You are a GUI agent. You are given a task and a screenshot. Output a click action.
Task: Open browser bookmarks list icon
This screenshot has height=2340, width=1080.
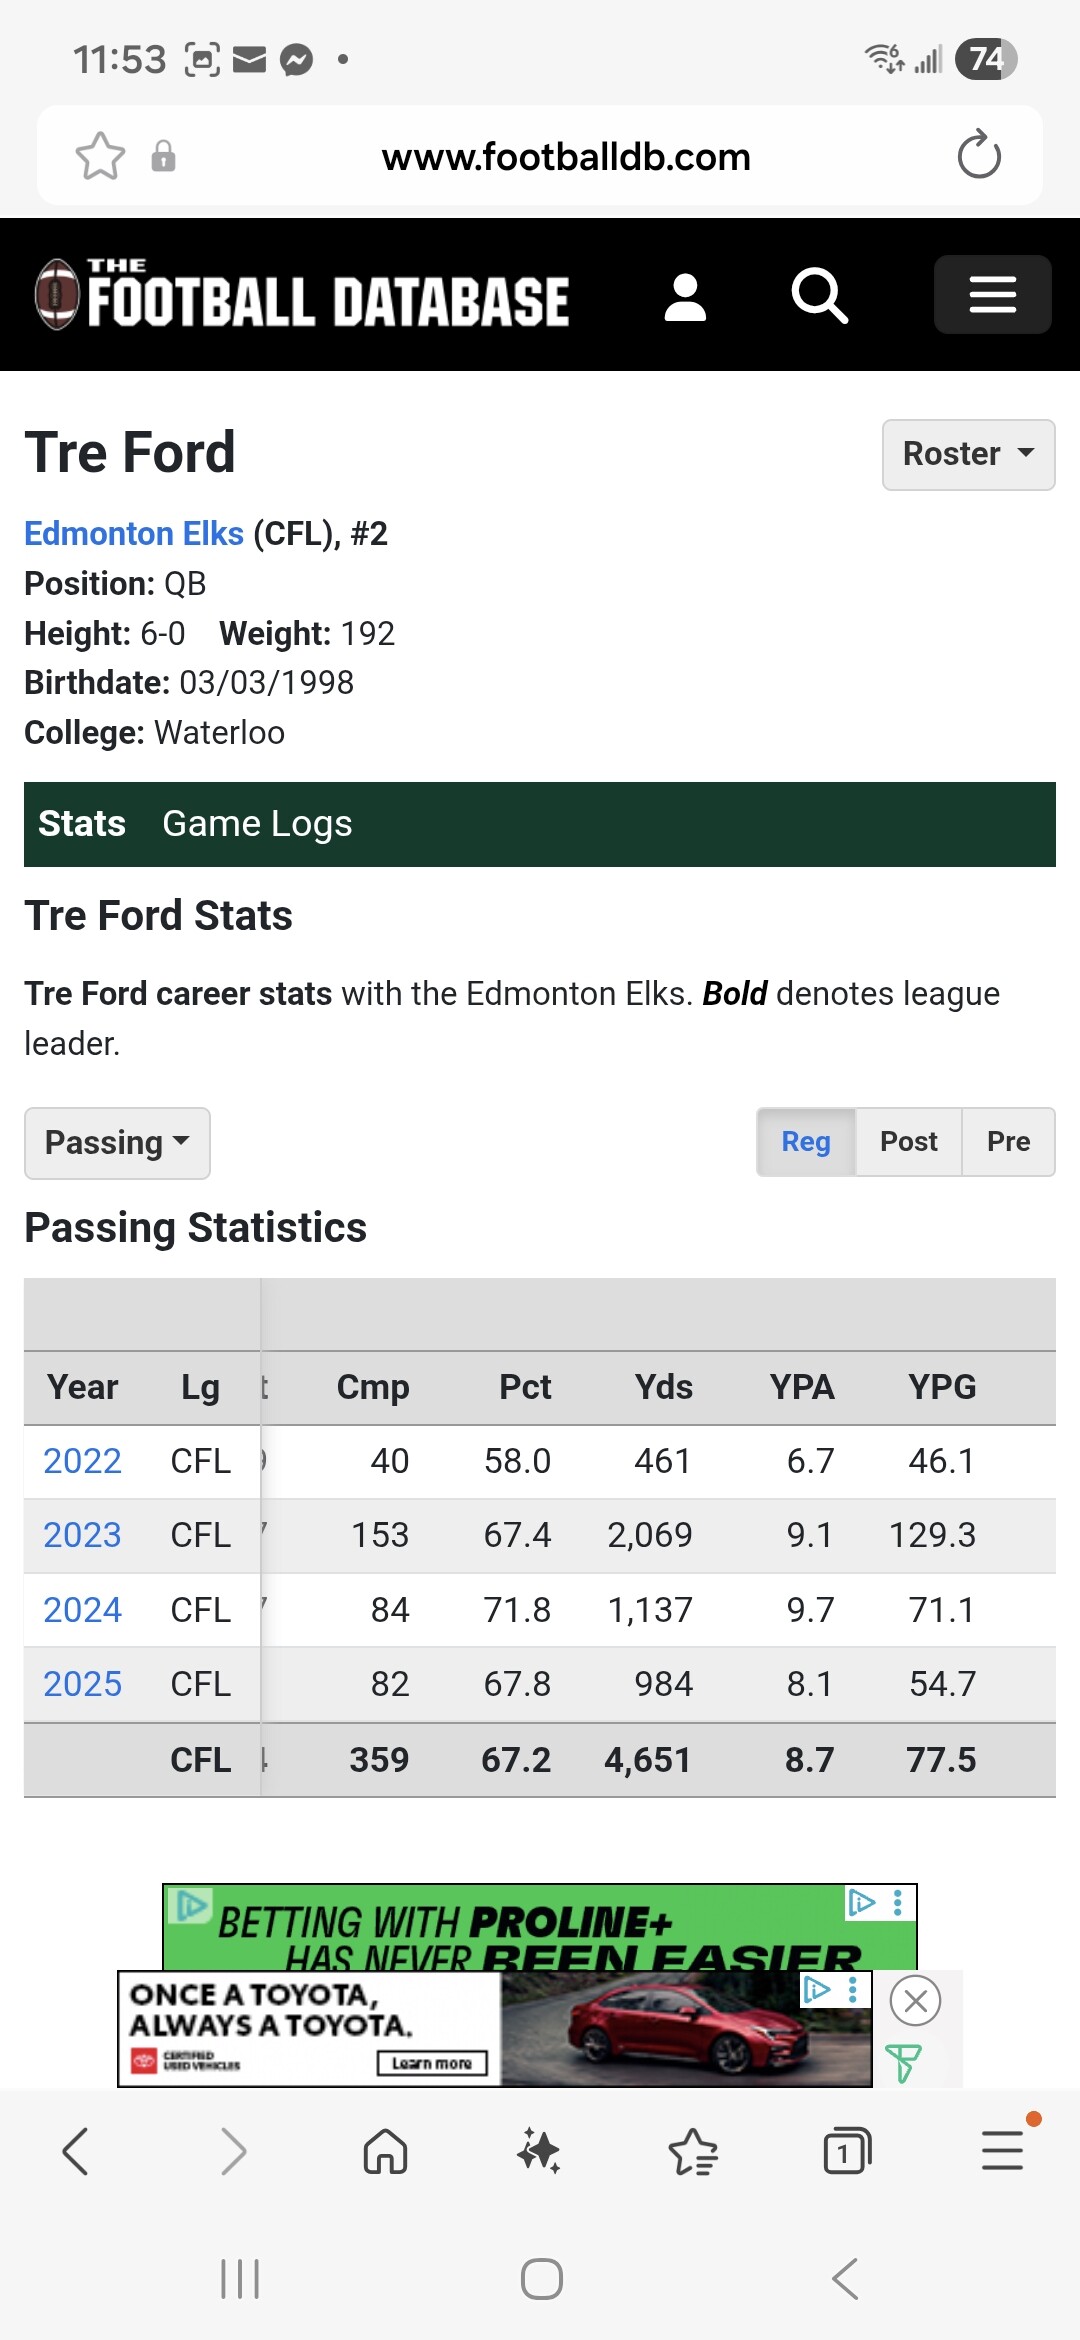pyautogui.click(x=692, y=2151)
